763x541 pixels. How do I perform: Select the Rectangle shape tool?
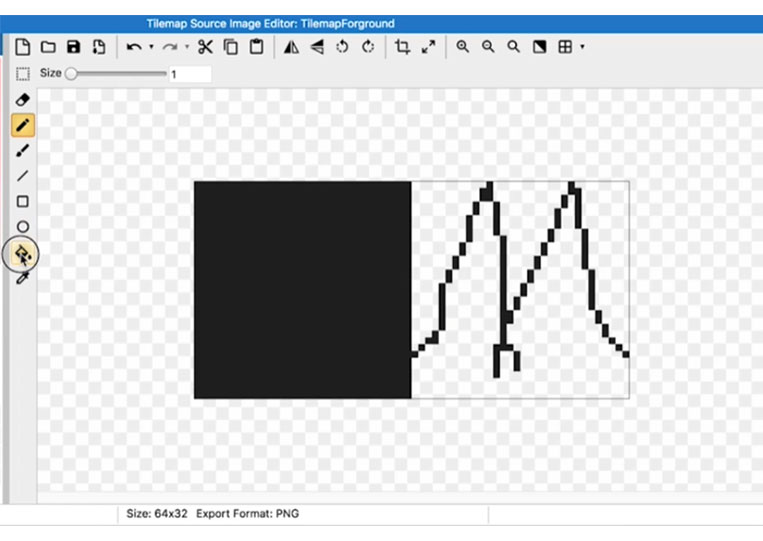[23, 201]
